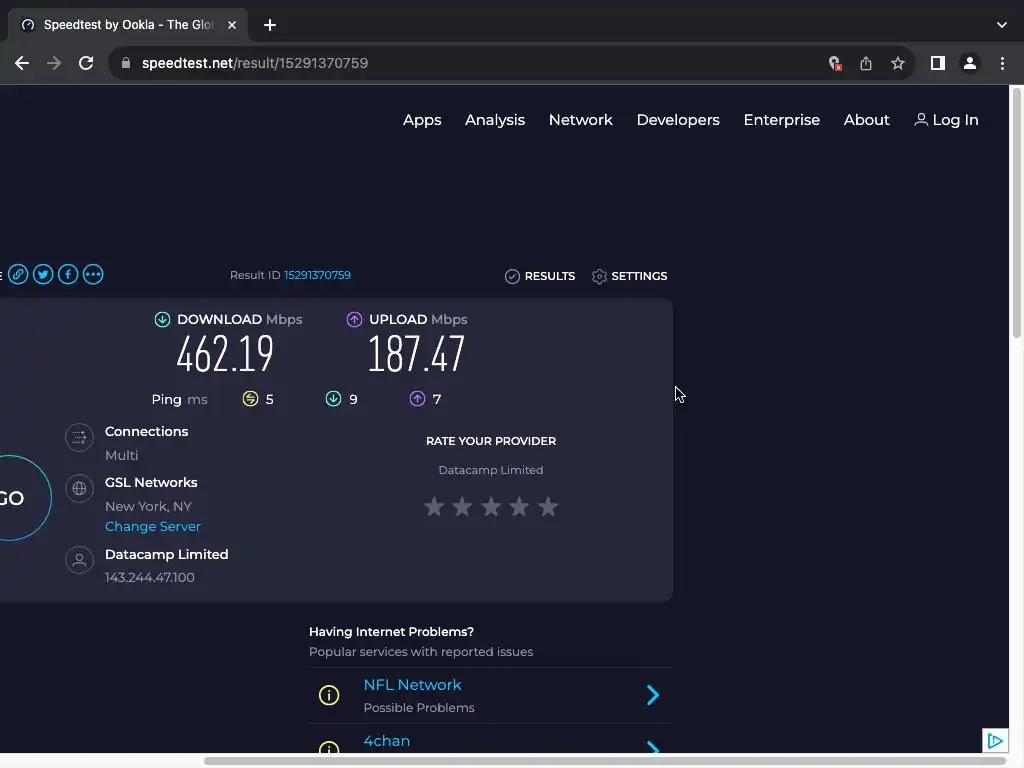Click the NFL Network info icon
This screenshot has height=768, width=1024.
point(329,695)
